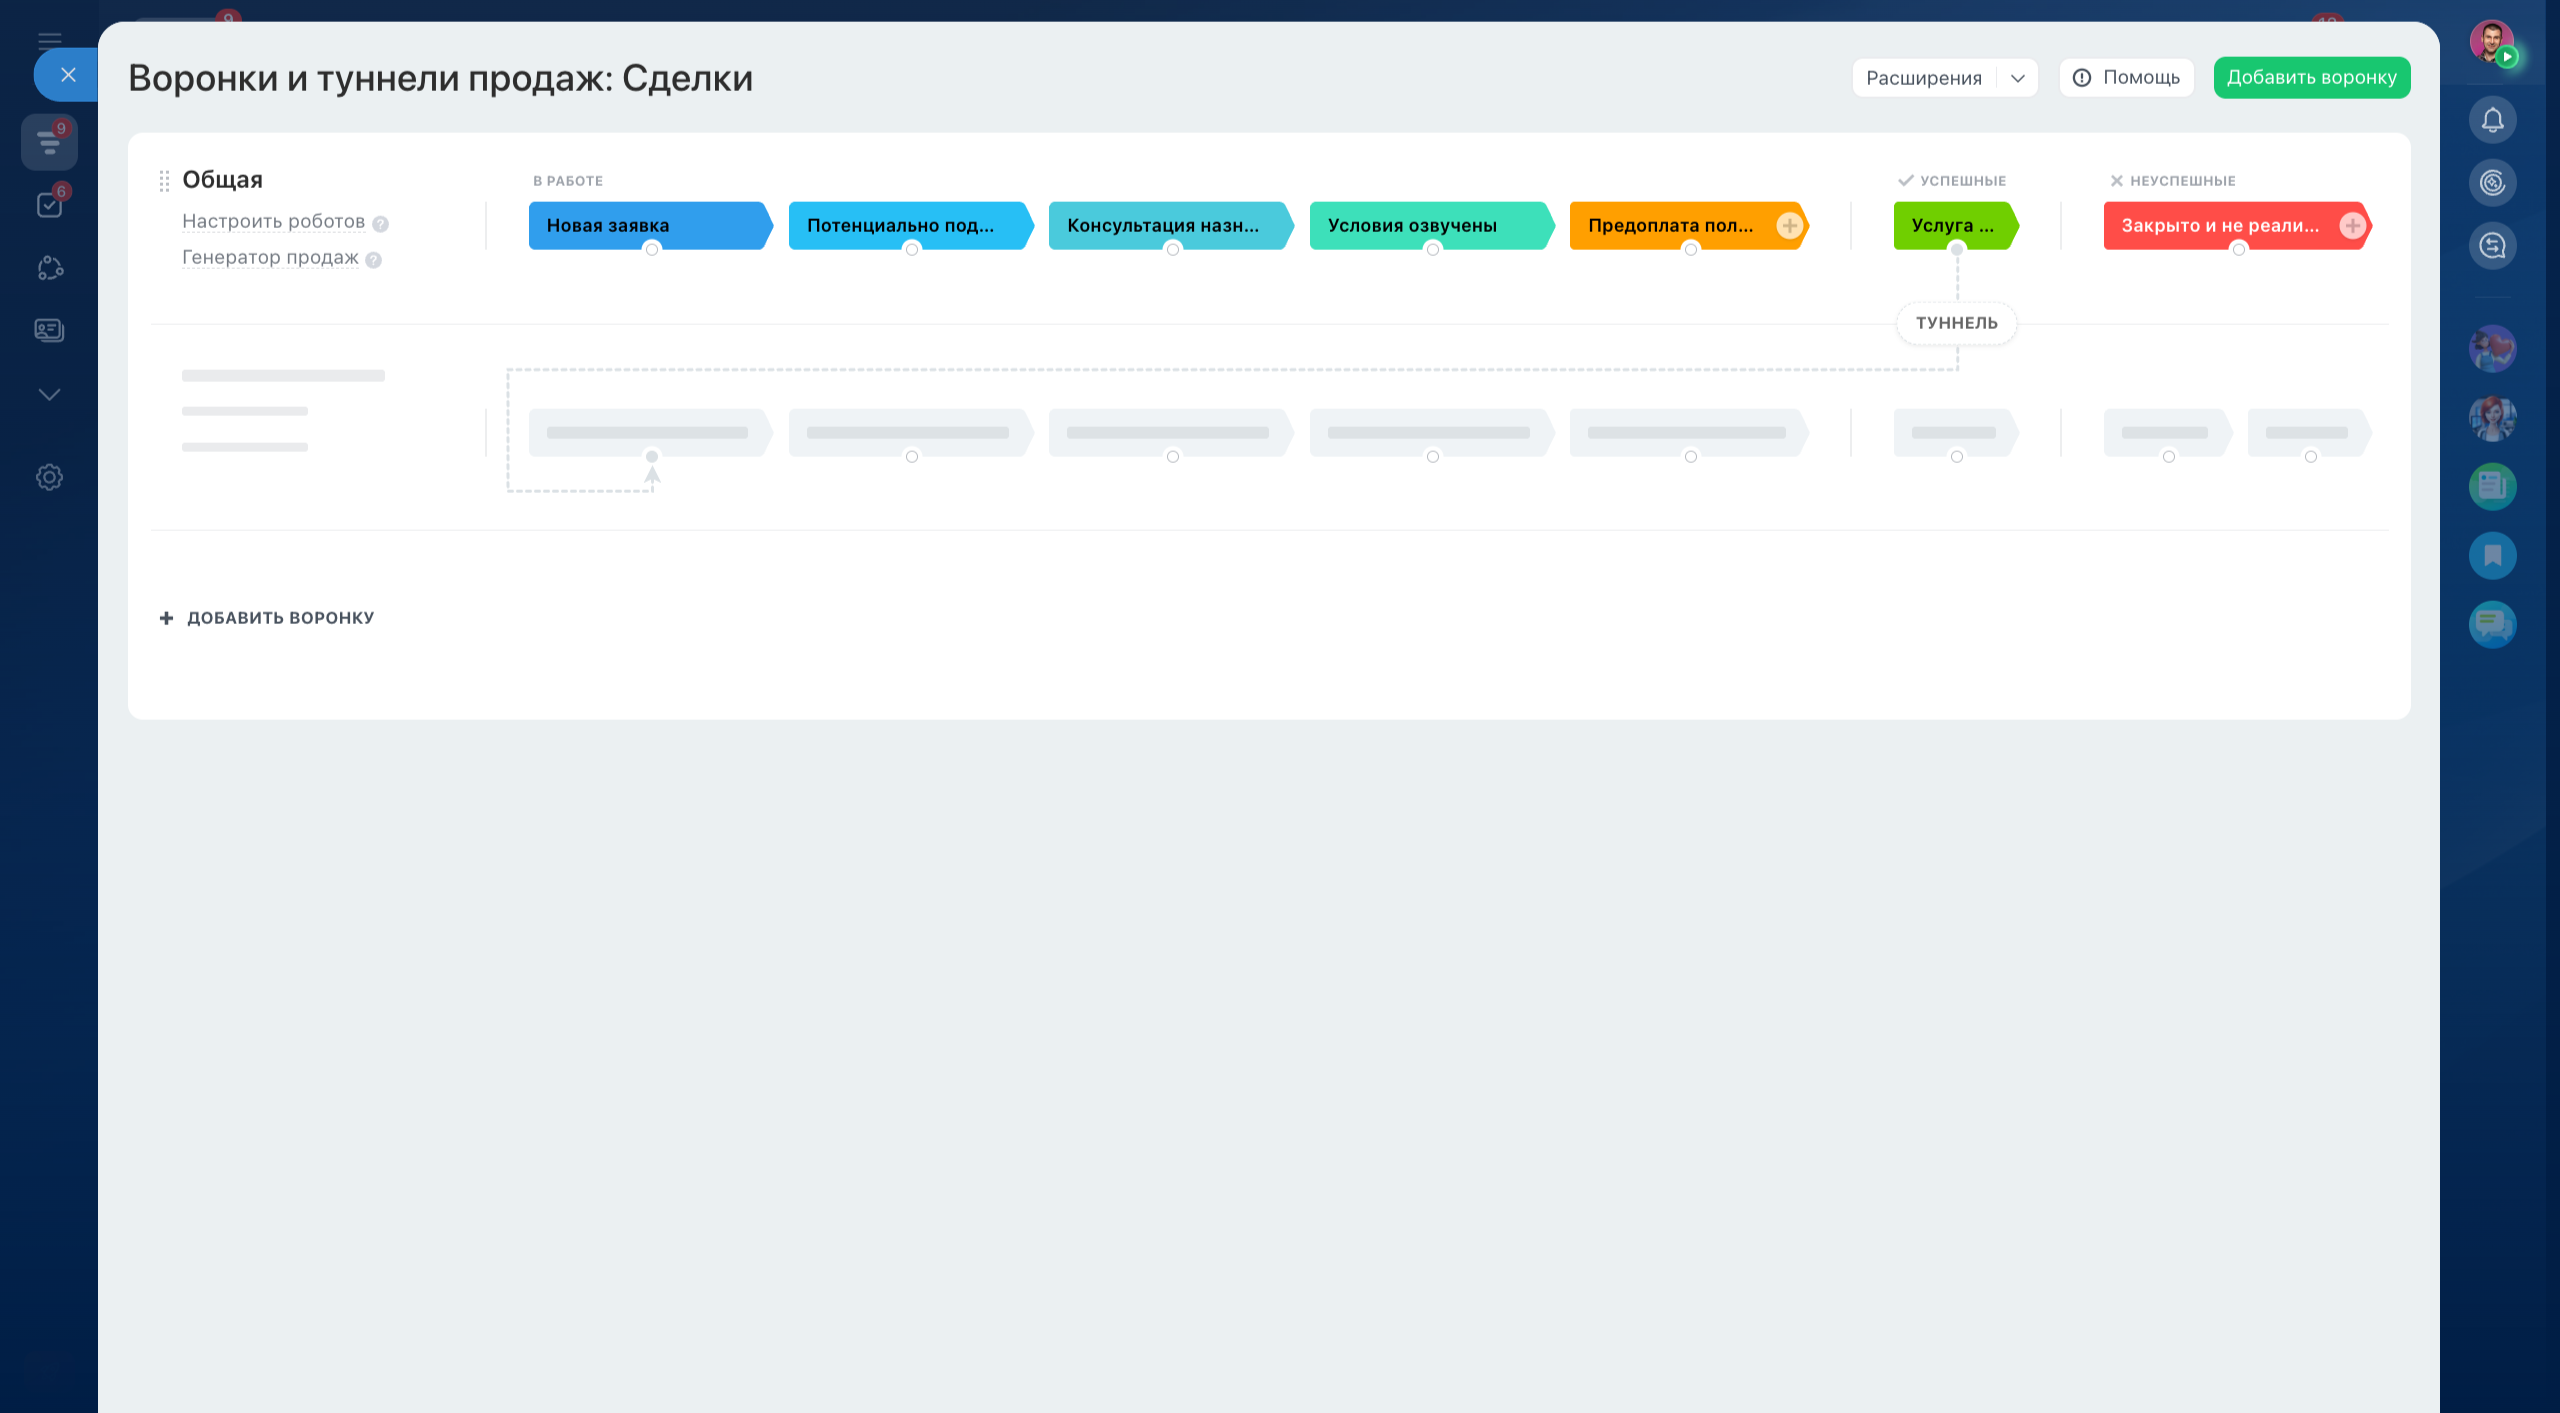Click the Помощь button
2560x1413 pixels.
tap(2126, 78)
